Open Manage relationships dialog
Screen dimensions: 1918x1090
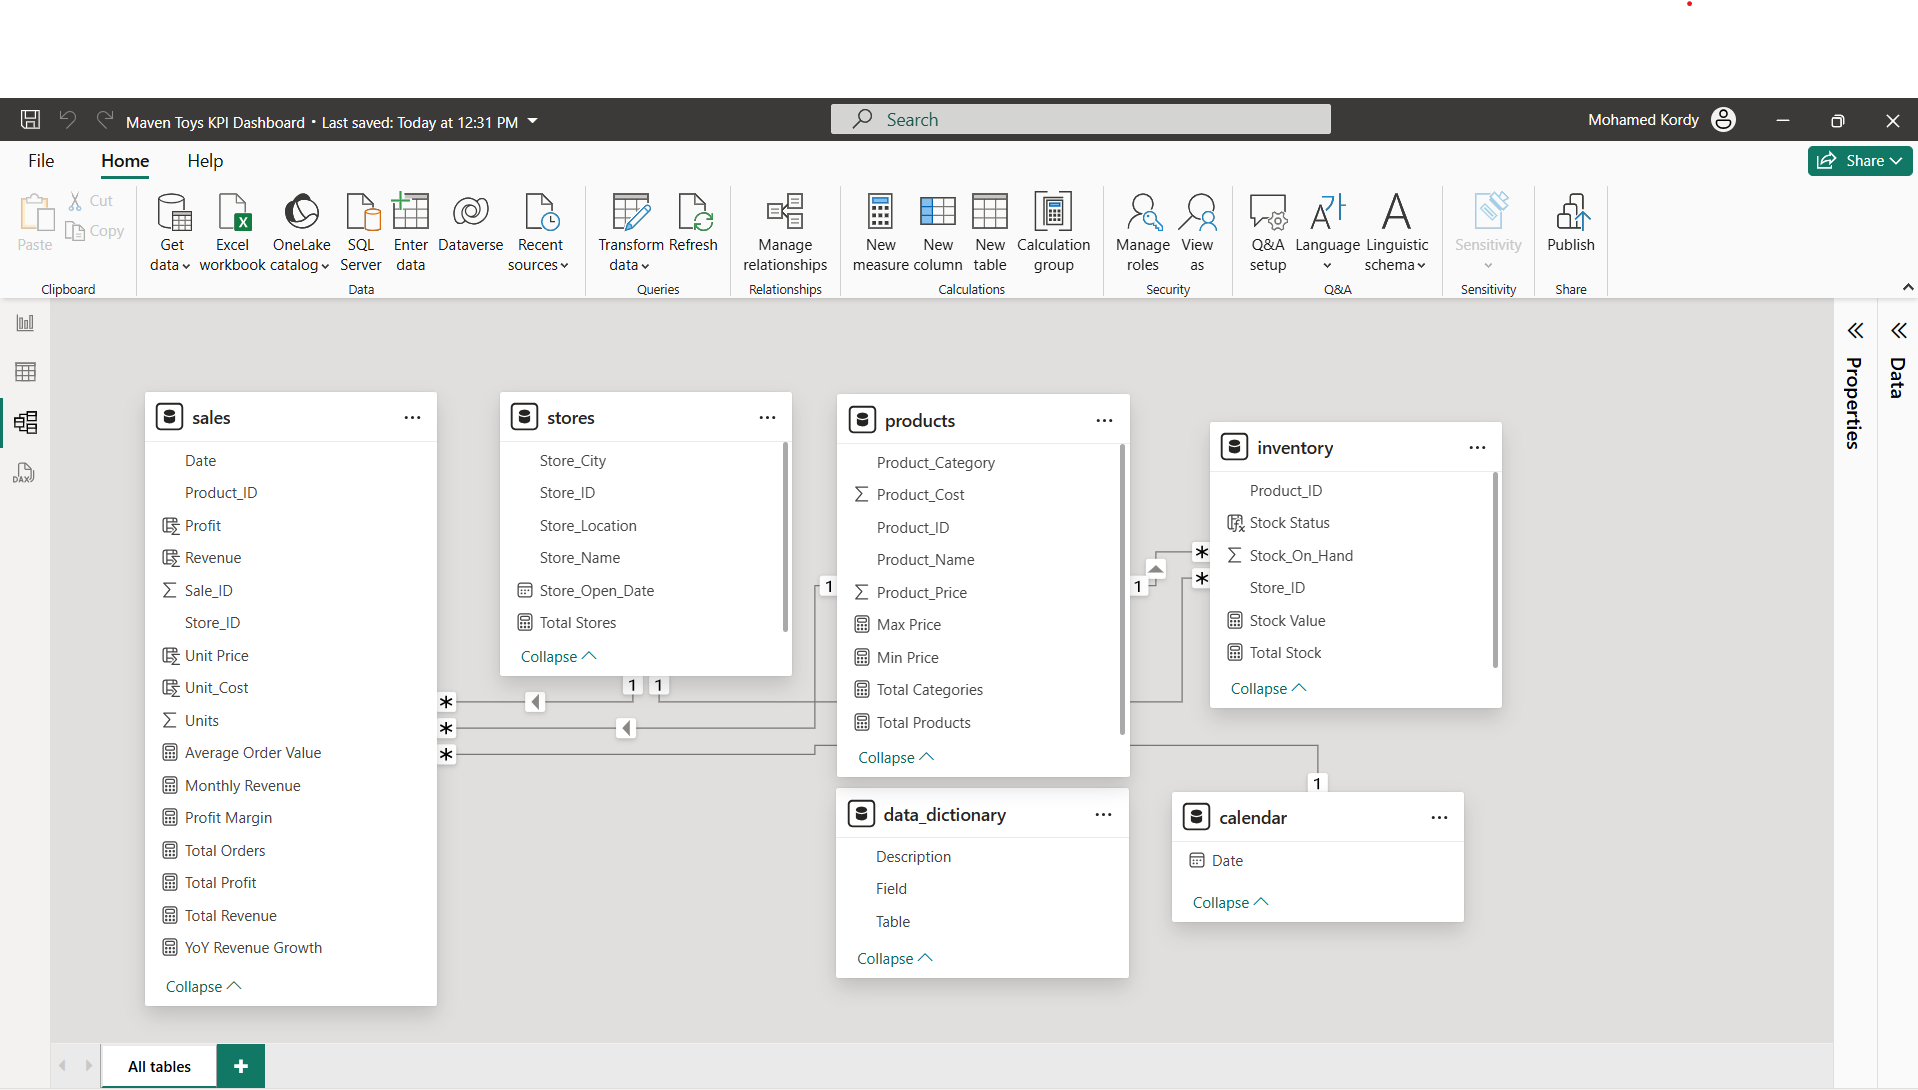point(785,232)
